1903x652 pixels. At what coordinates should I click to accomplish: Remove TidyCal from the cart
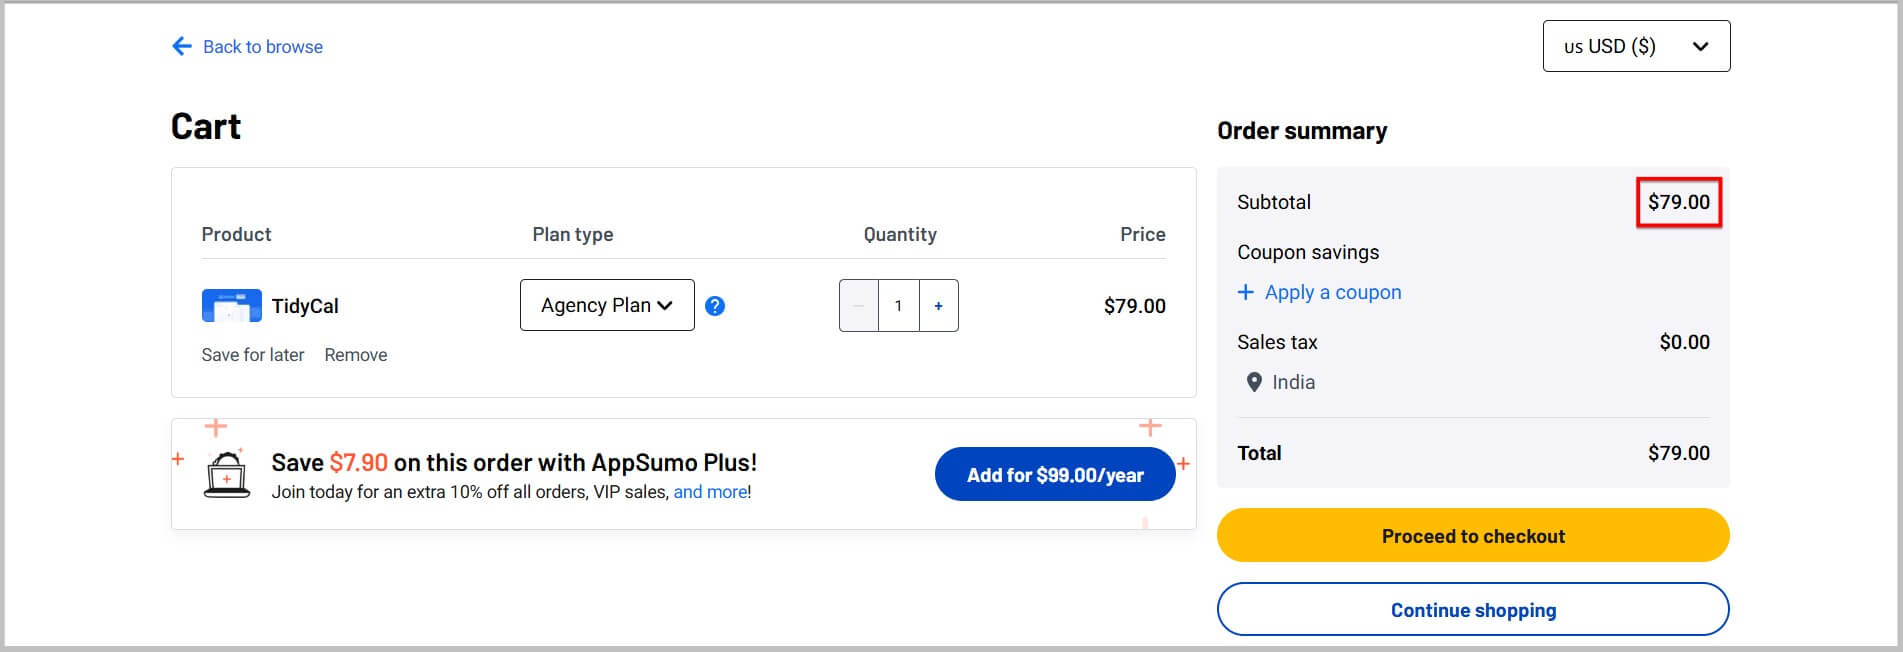(x=356, y=355)
